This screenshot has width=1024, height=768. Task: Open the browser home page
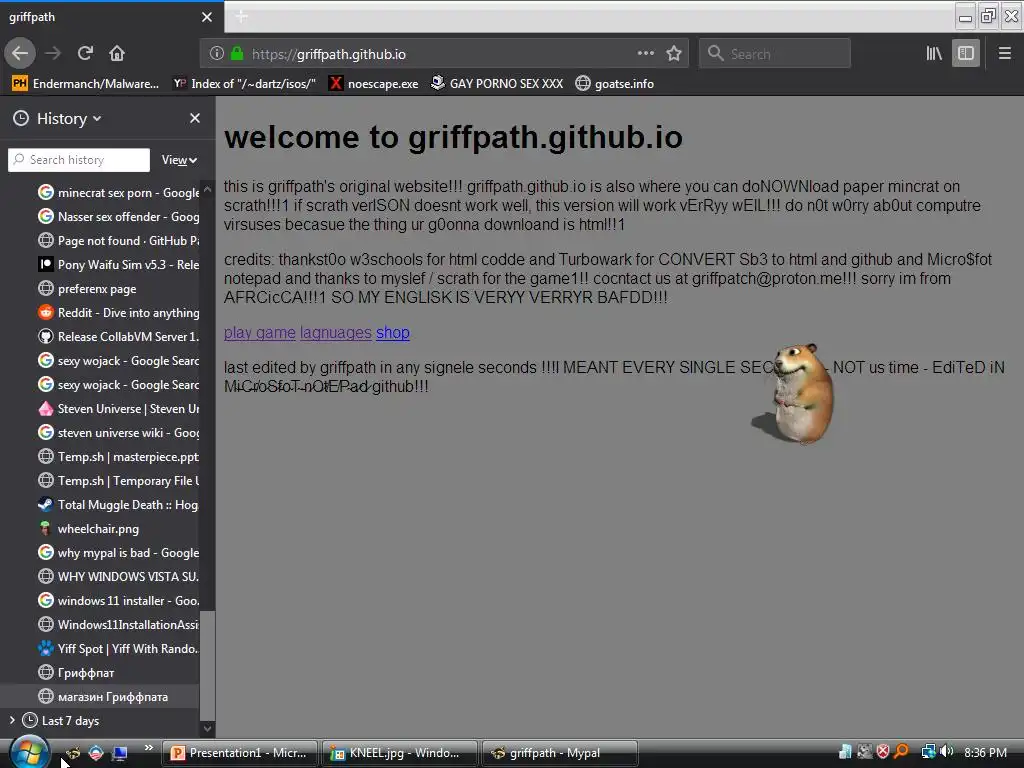[x=117, y=53]
